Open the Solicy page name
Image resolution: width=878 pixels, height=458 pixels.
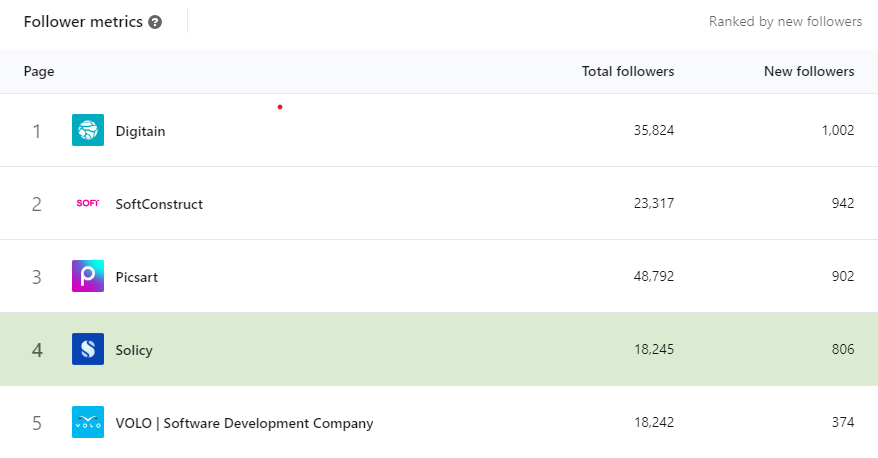pyautogui.click(x=134, y=350)
